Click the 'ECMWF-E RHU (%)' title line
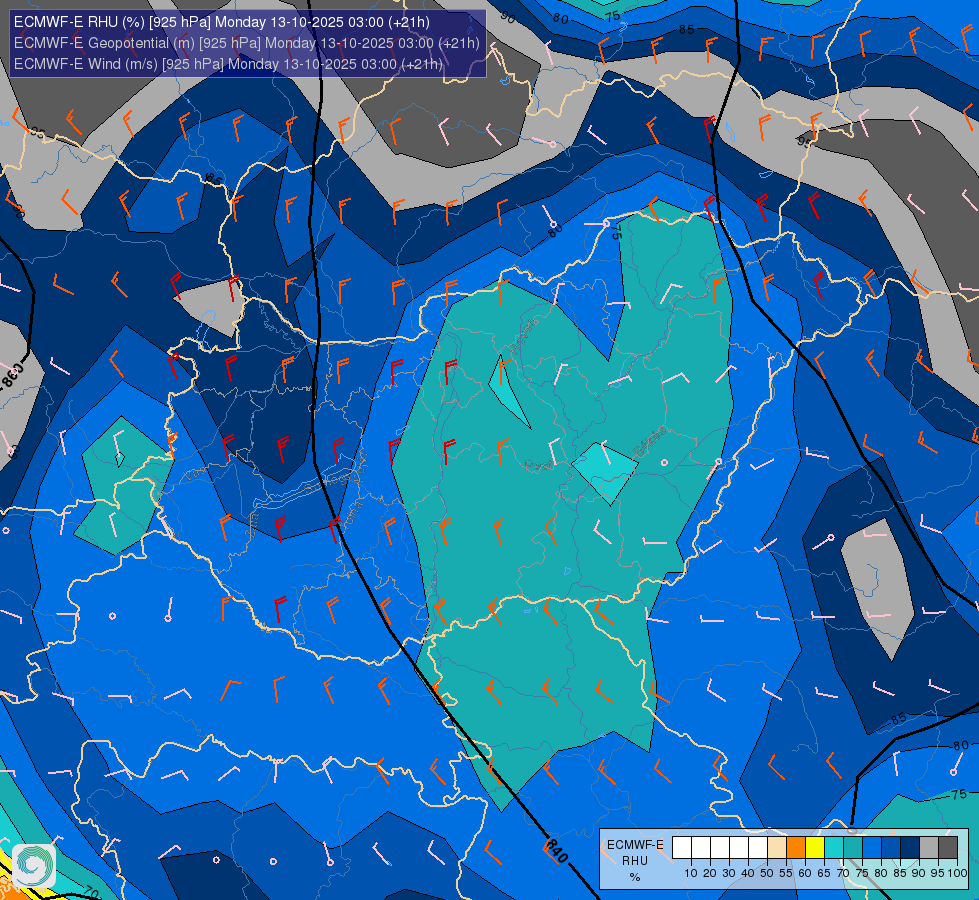 pos(222,22)
